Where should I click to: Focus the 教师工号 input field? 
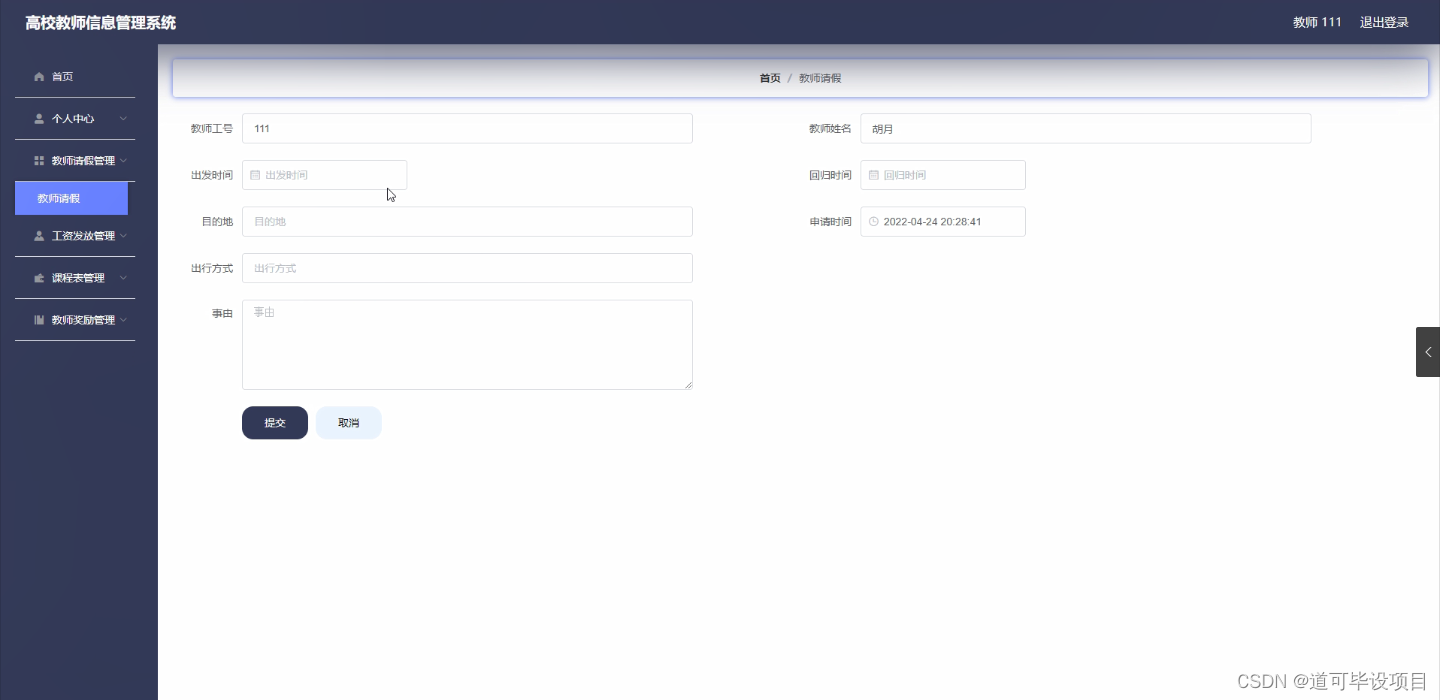click(467, 128)
